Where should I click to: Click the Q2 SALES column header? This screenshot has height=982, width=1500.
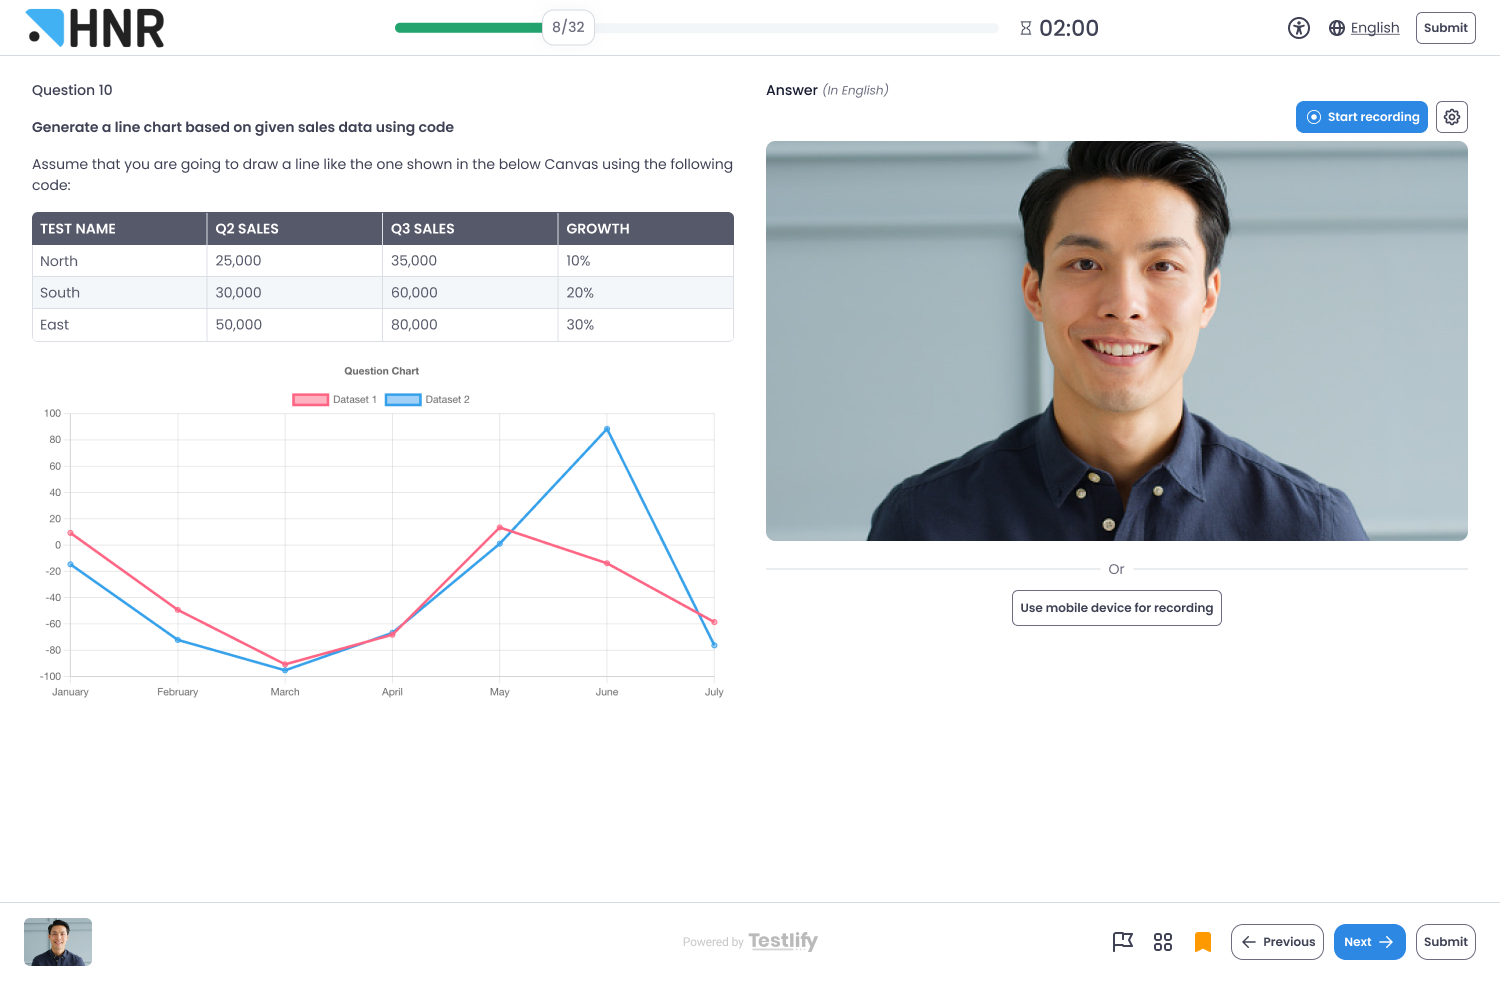pyautogui.click(x=295, y=229)
